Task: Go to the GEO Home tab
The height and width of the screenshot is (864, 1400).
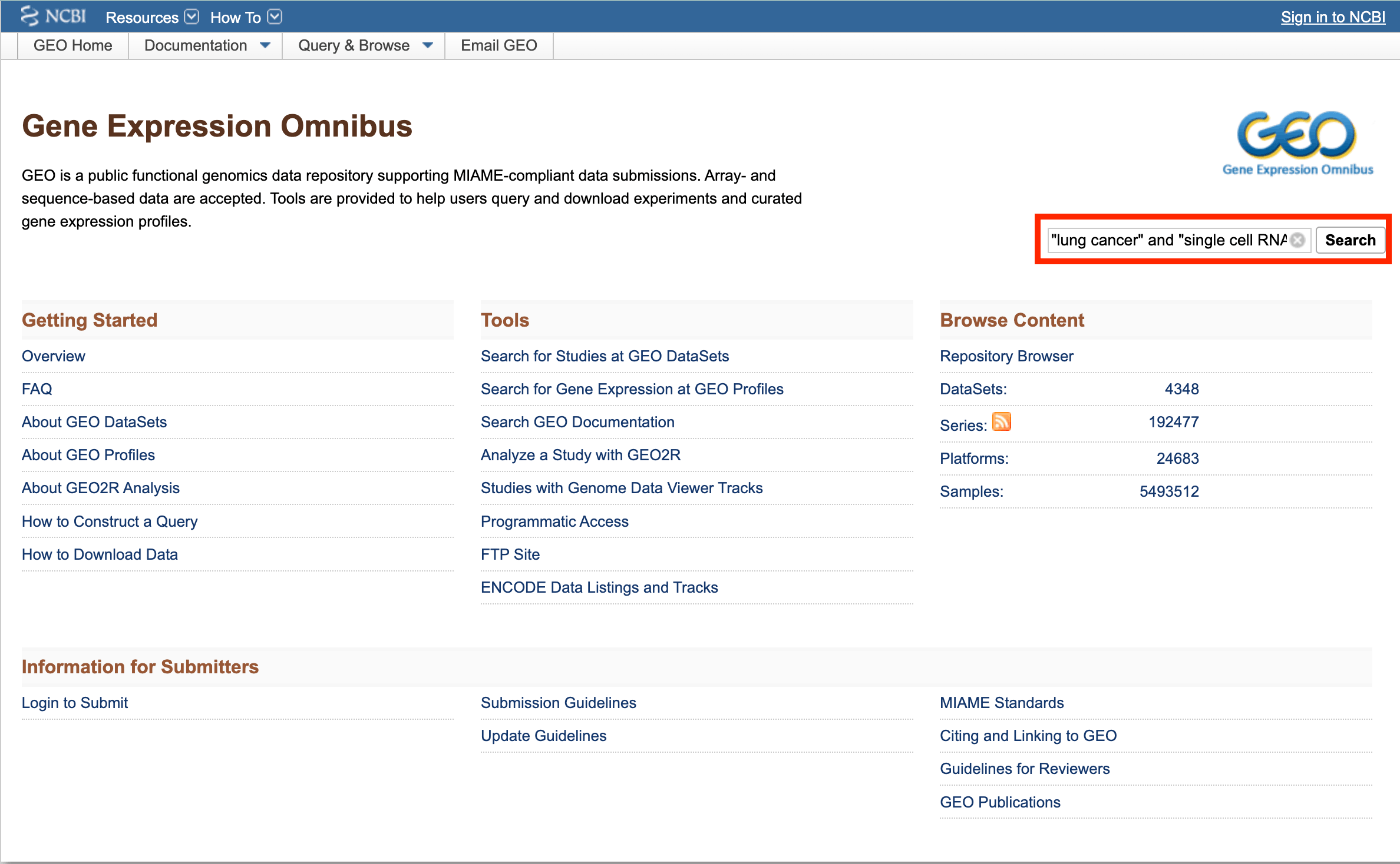Action: (73, 45)
